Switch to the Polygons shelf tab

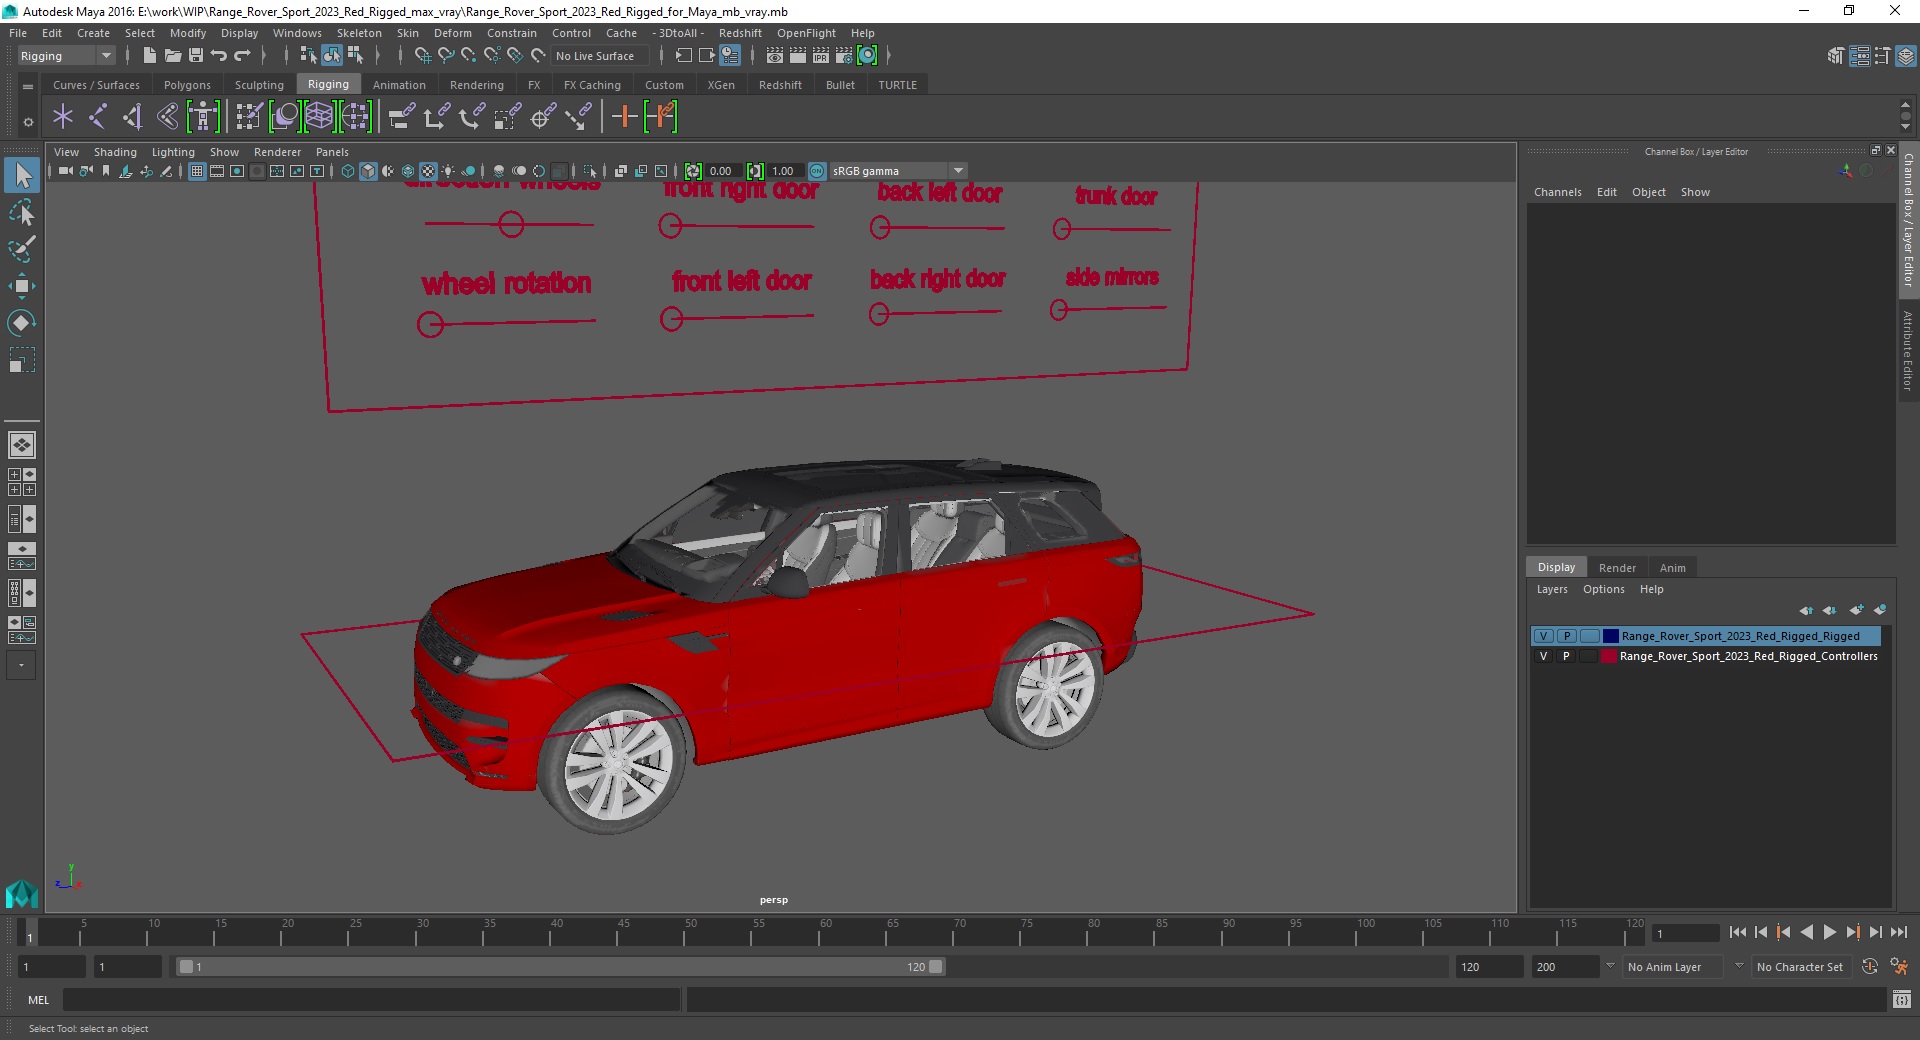(x=187, y=85)
